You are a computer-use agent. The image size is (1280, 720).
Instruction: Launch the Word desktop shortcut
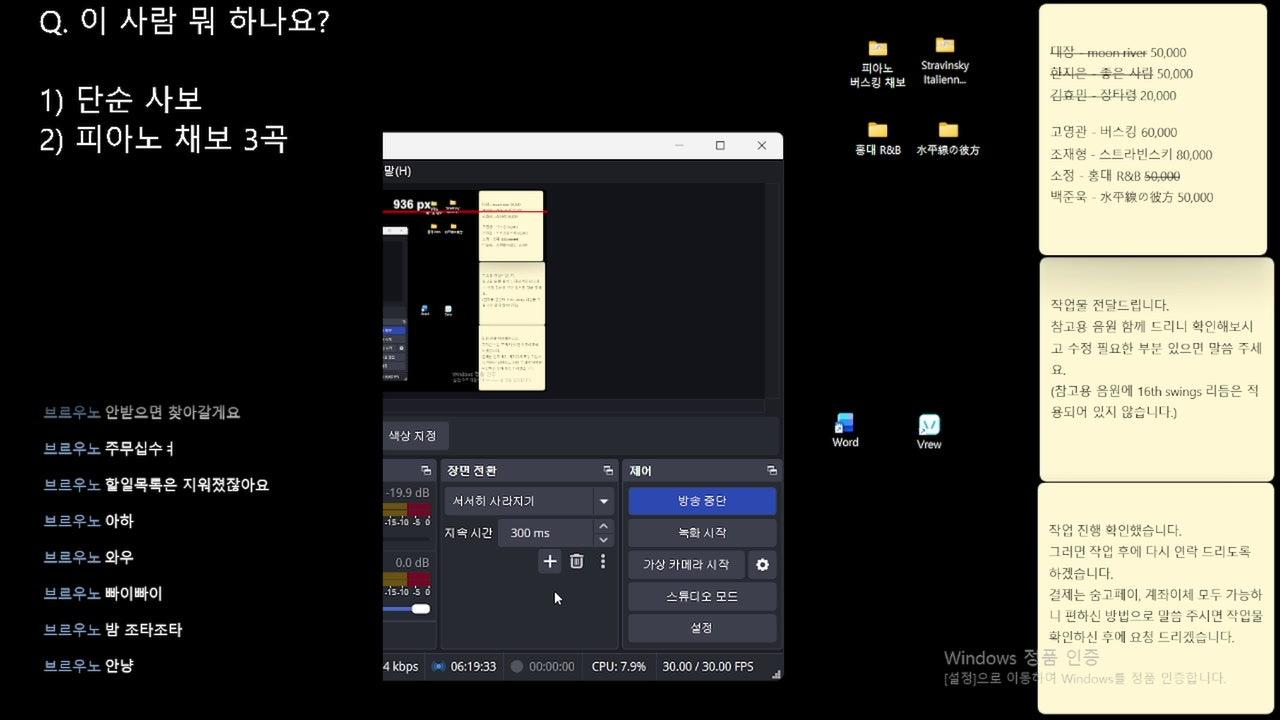tap(845, 430)
